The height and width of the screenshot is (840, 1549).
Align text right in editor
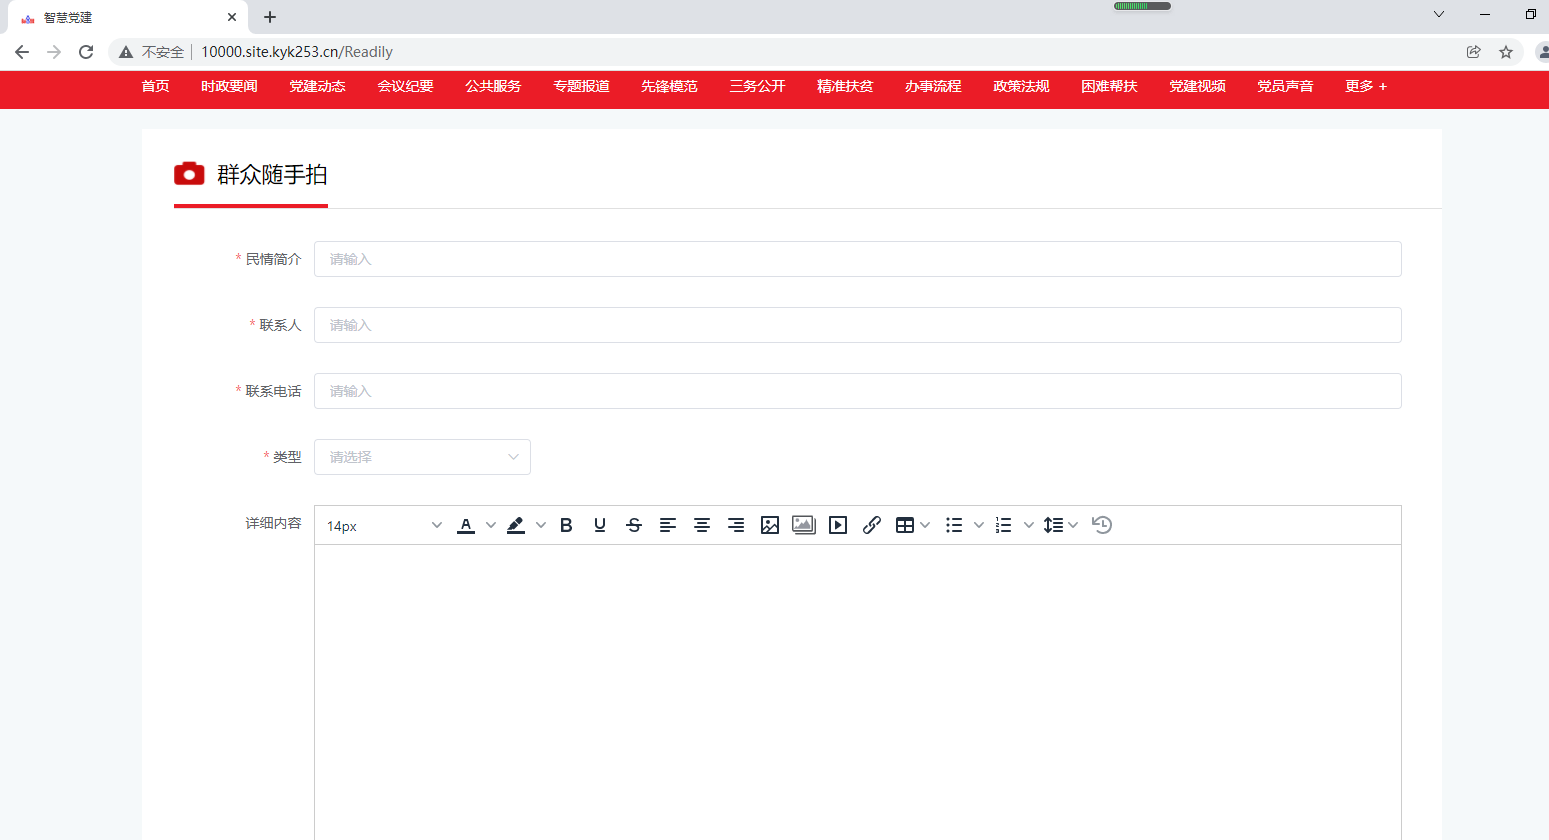[x=736, y=525]
